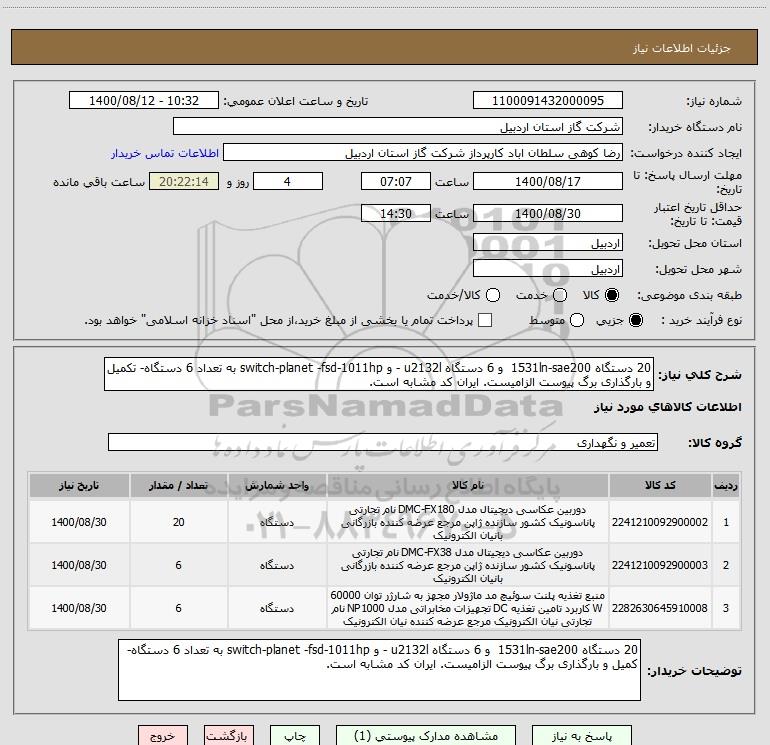Select the متوسط purchase type radio
770x745 pixels.
[577, 320]
